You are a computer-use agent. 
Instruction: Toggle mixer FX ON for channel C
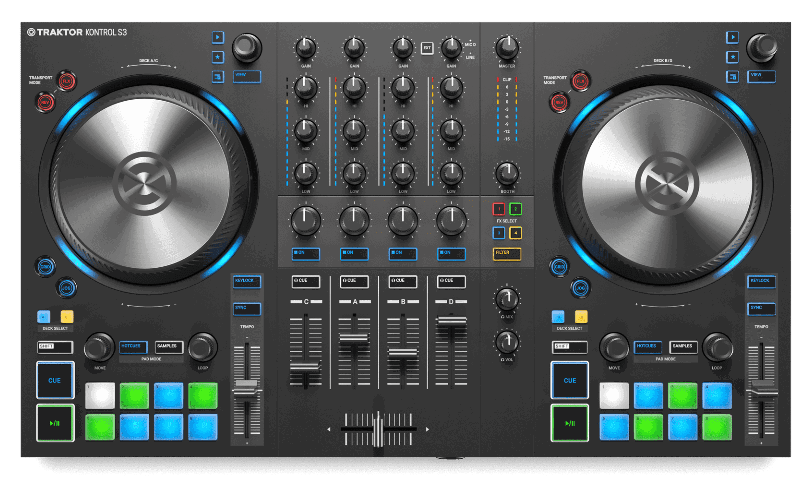tap(306, 254)
